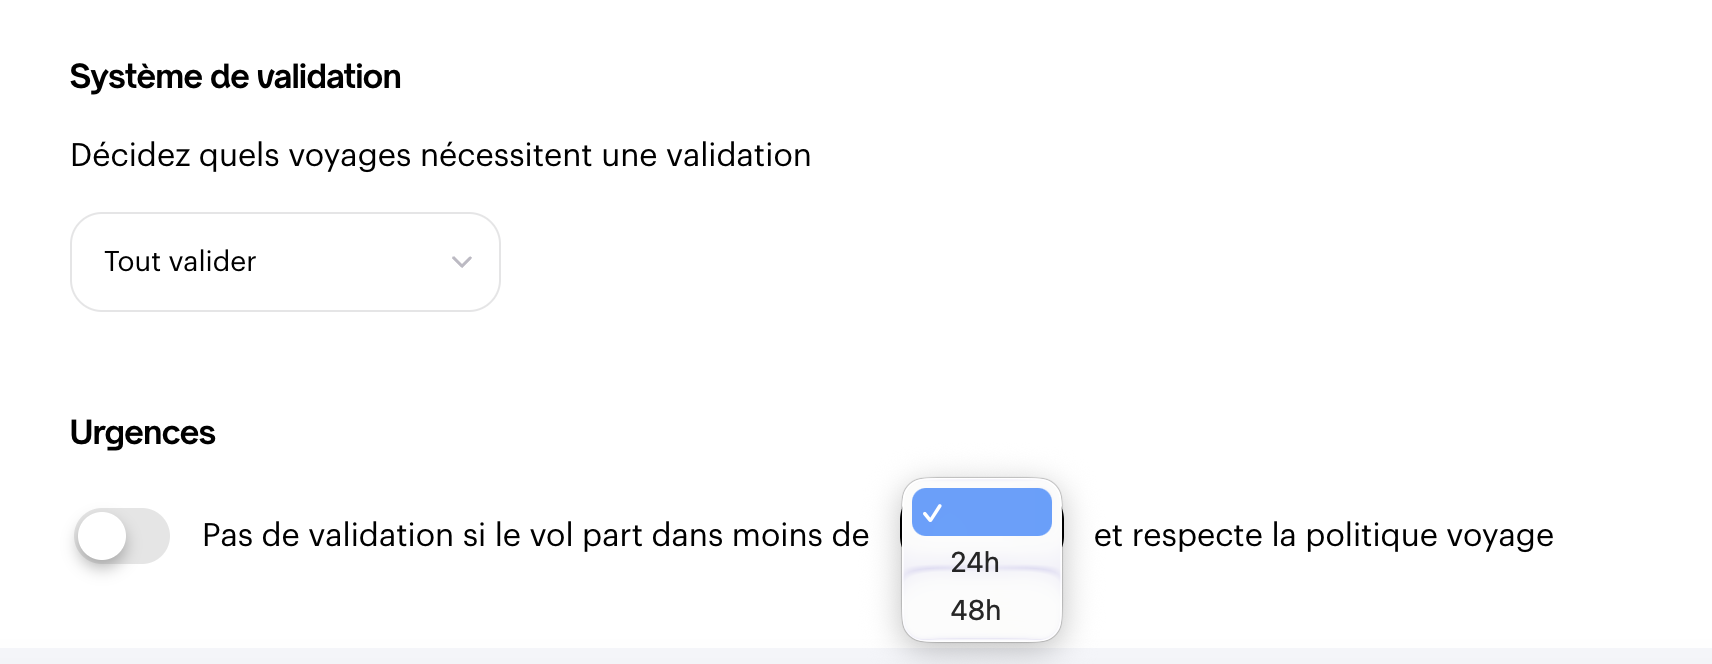
Task: Click the checkmark icon in the hours list
Action: (x=933, y=513)
